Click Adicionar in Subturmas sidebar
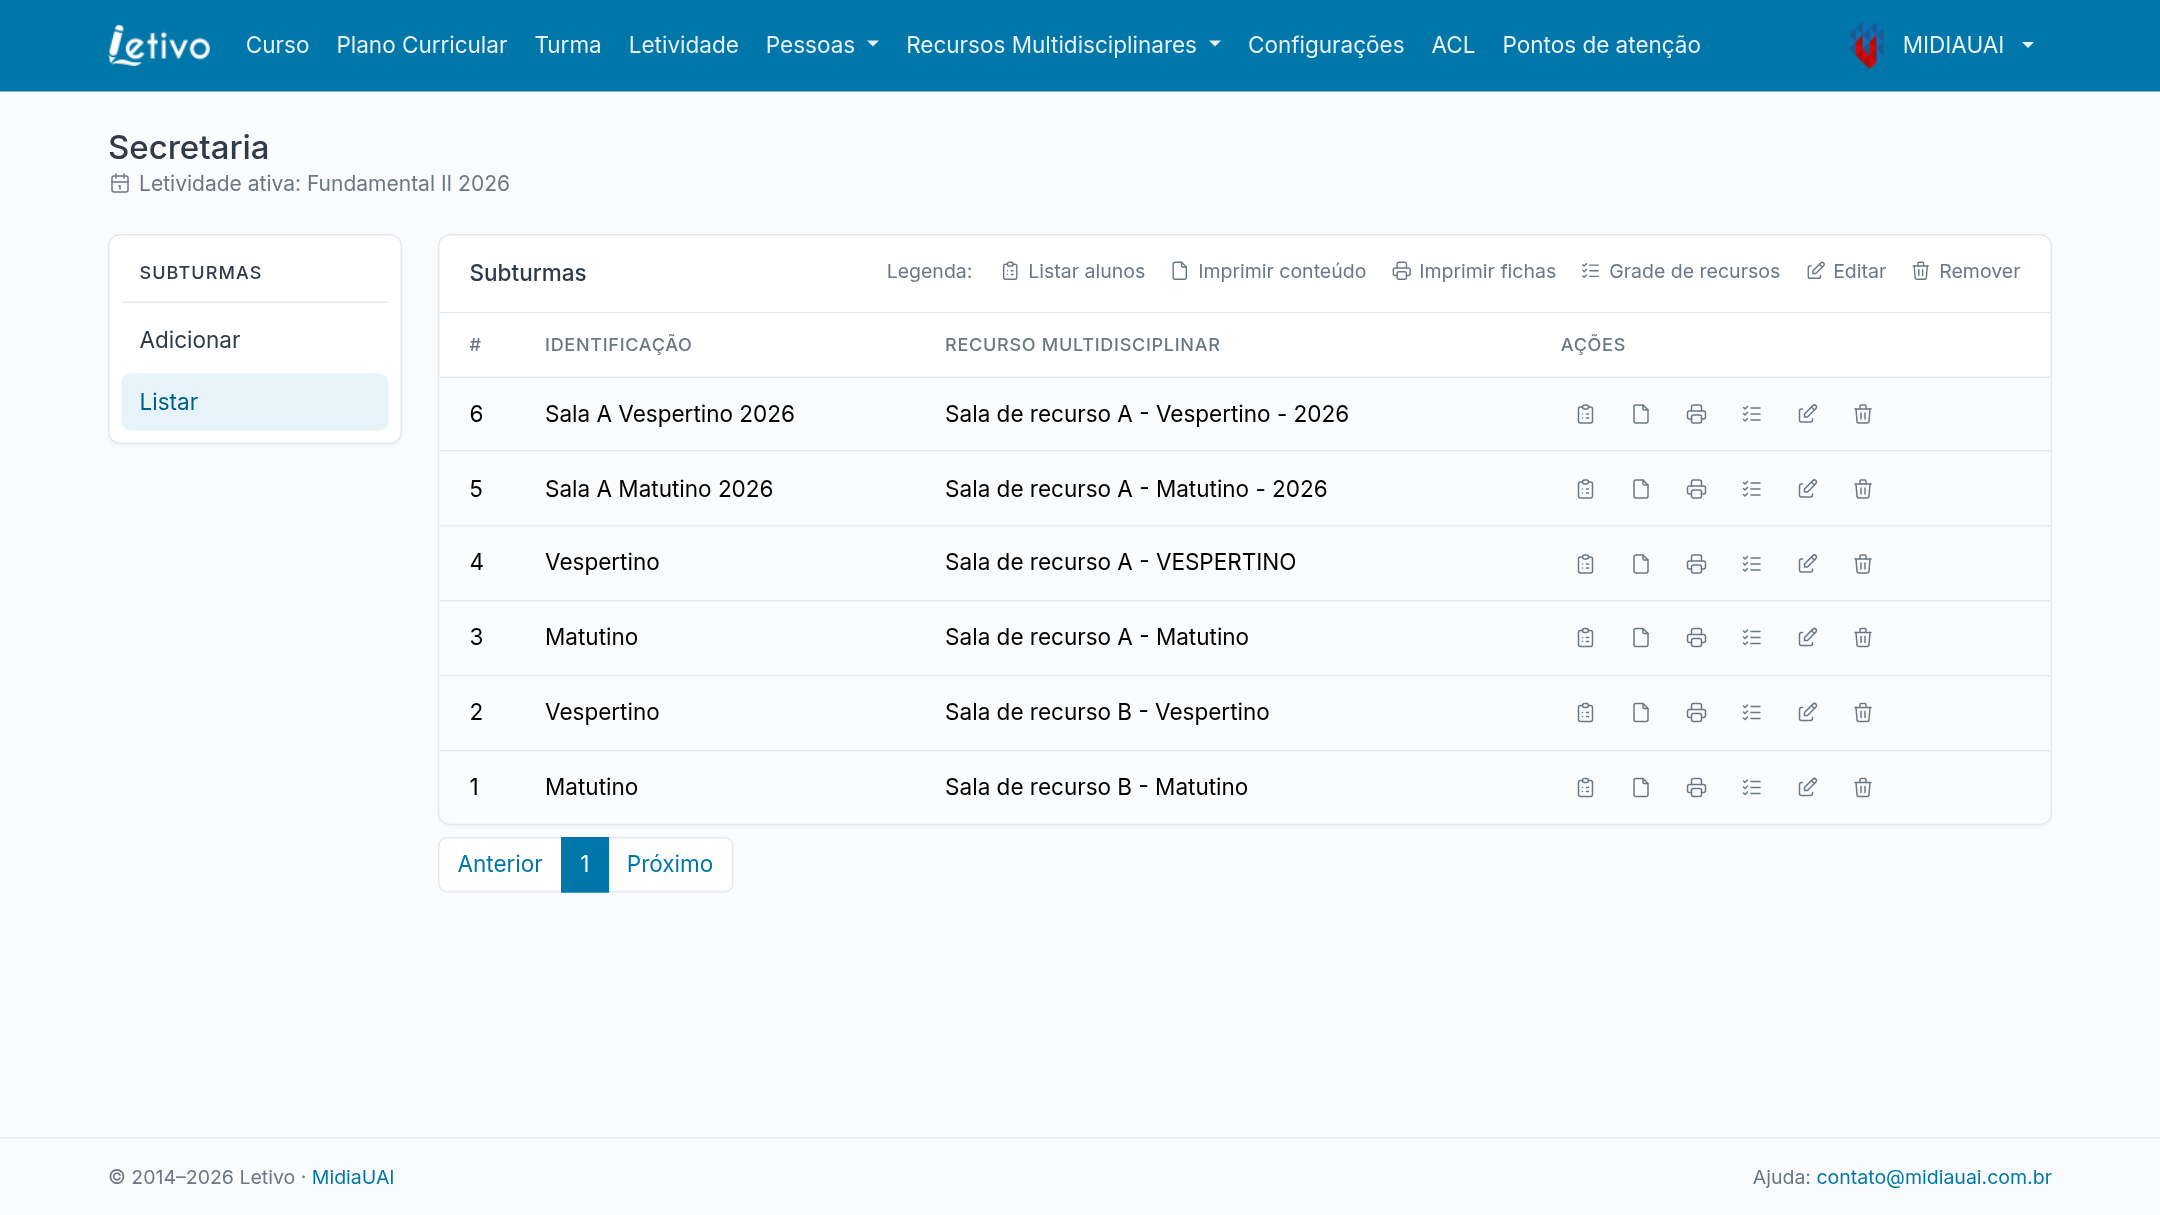The height and width of the screenshot is (1215, 2160). point(255,340)
